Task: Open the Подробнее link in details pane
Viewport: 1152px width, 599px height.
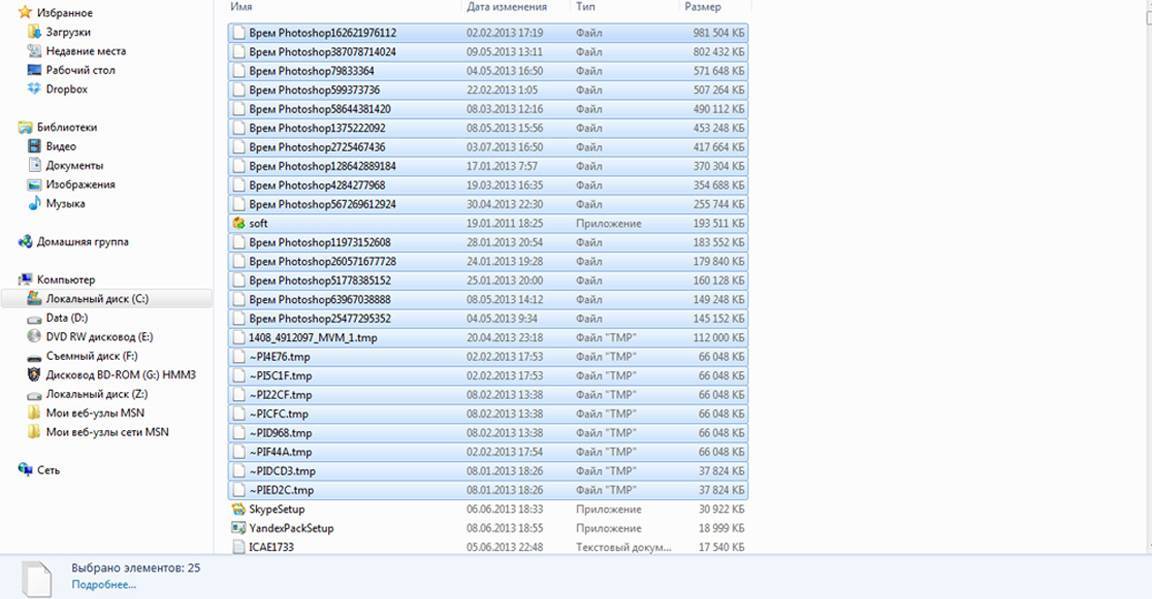Action: pyautogui.click(x=104, y=585)
